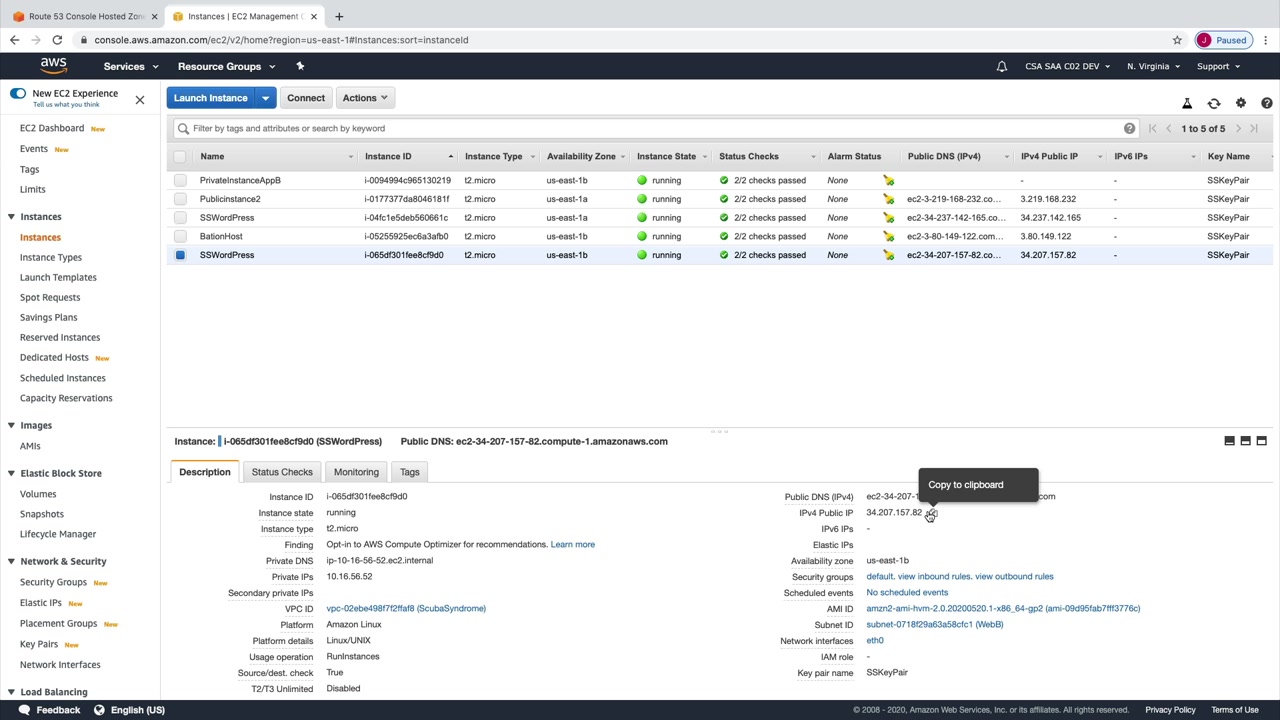1280x720 pixels.
Task: Click the instance search filter field
Action: coord(650,128)
